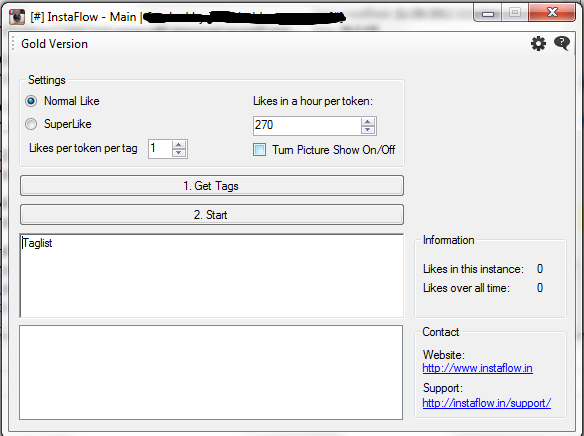
Task: Click the 1. Get Tags button
Action: pyautogui.click(x=212, y=185)
